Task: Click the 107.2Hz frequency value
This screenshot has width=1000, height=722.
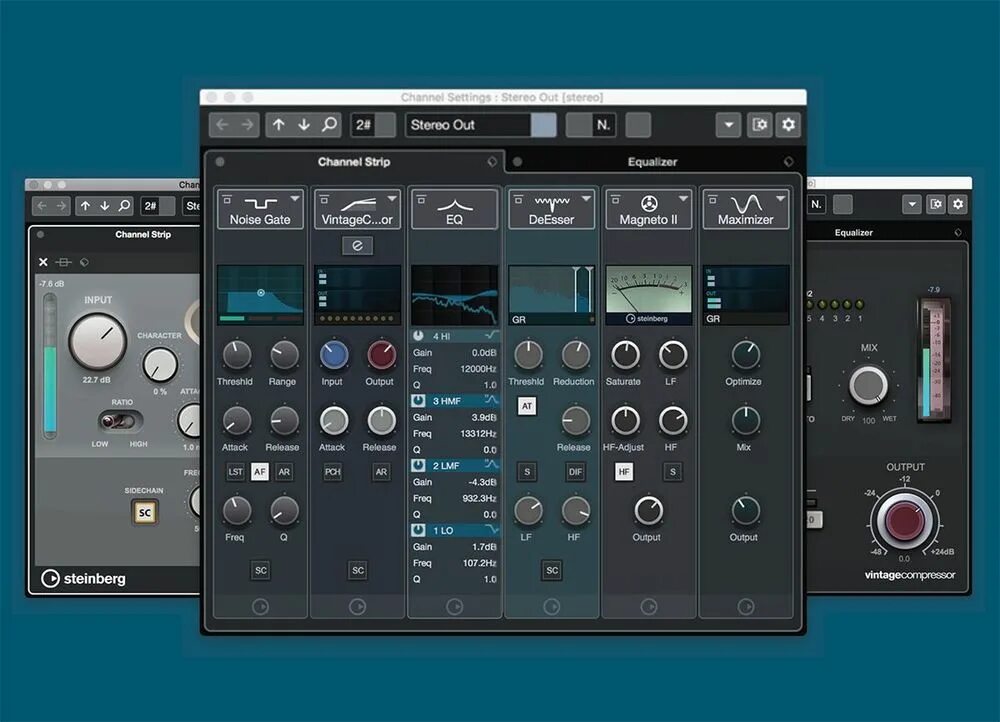Action: click(x=480, y=563)
